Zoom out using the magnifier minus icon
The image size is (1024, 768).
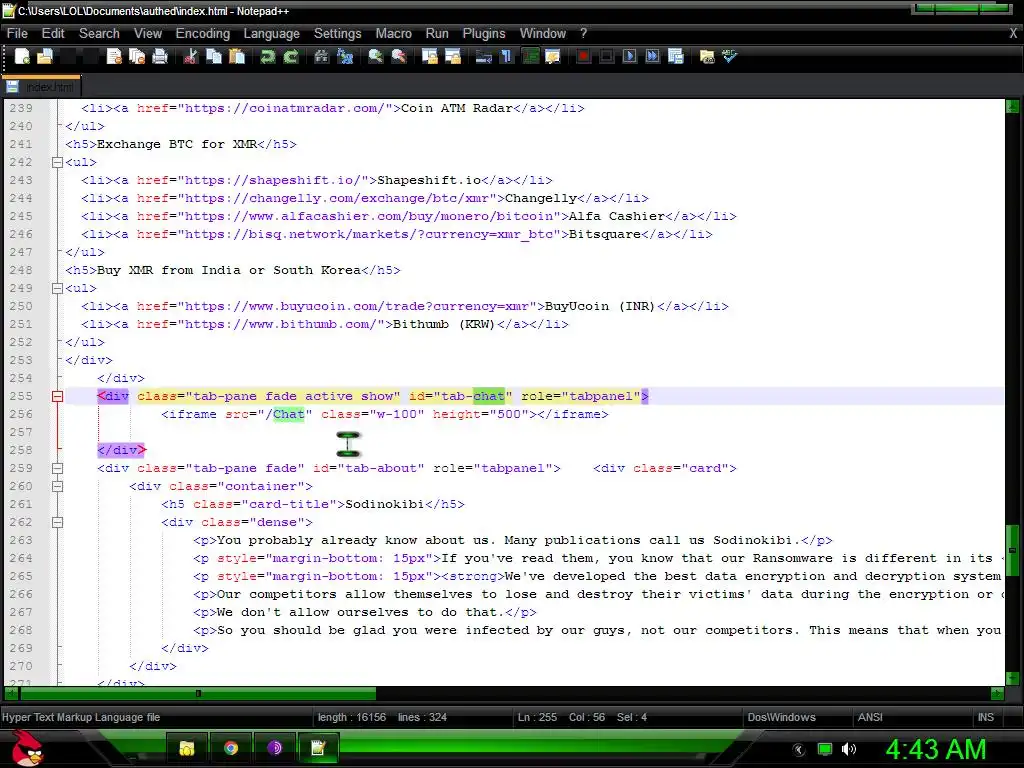[x=398, y=57]
